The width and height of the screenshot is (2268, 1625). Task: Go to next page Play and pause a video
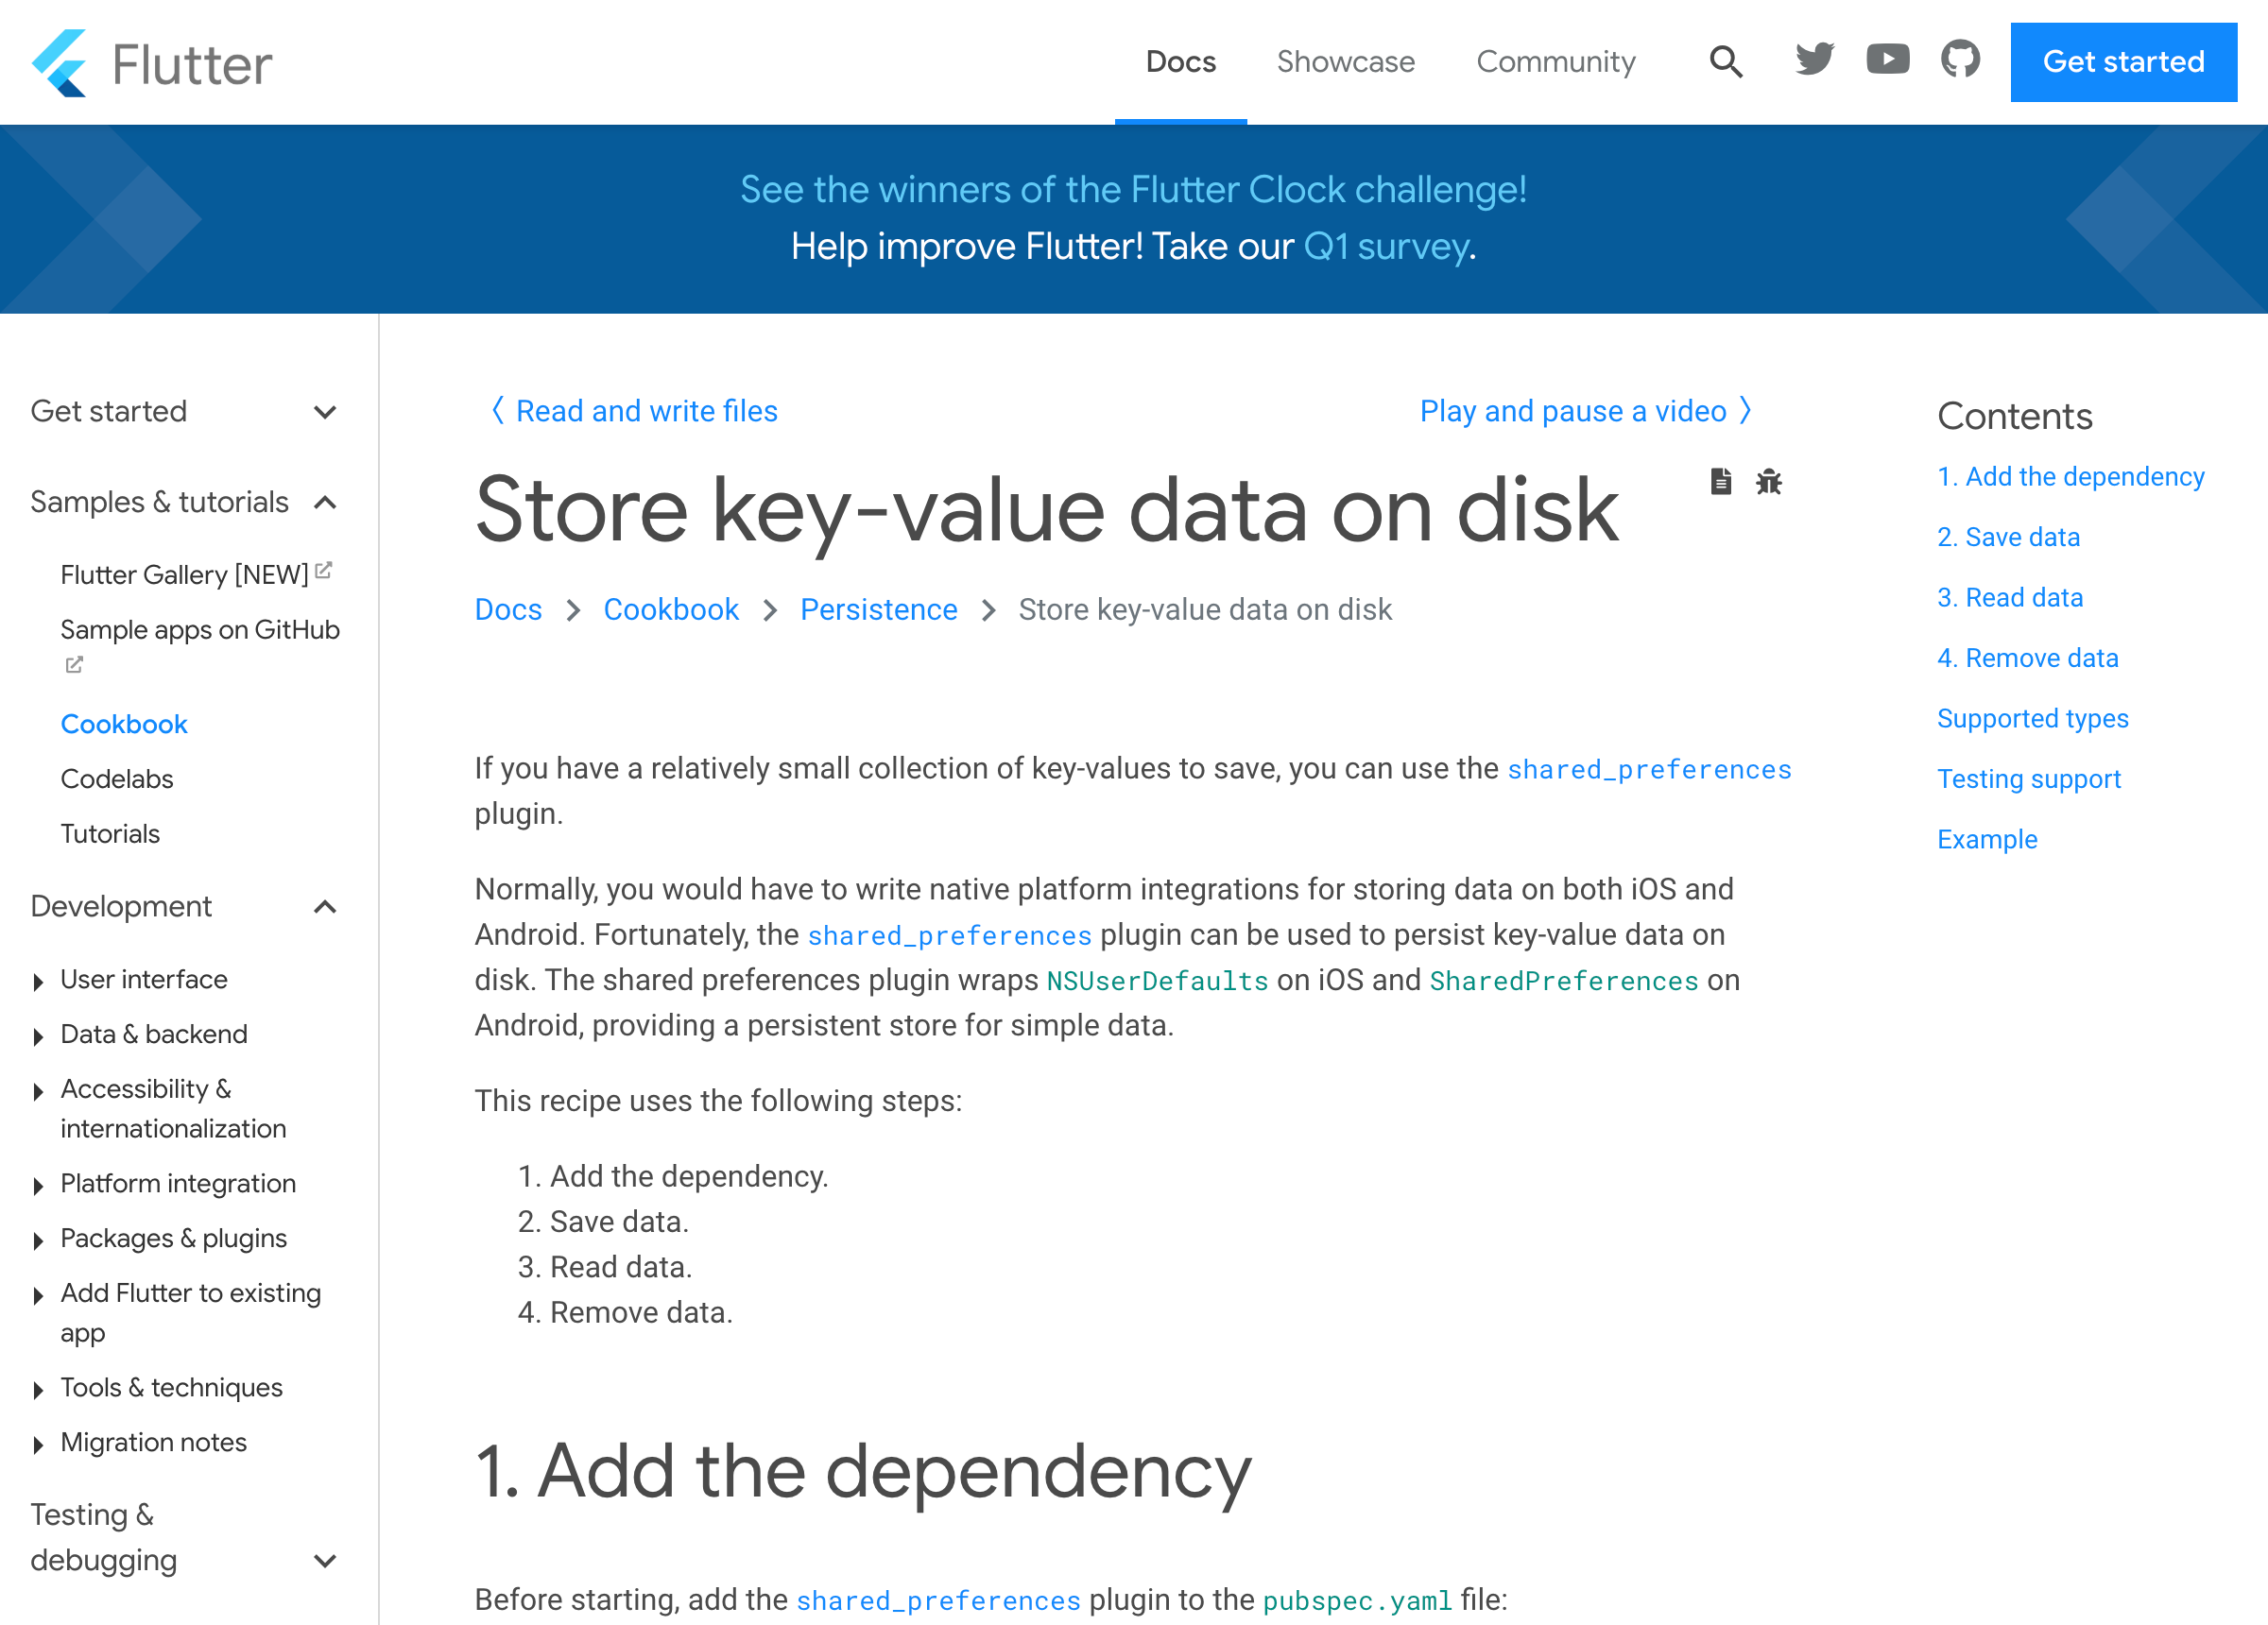[x=1585, y=411]
